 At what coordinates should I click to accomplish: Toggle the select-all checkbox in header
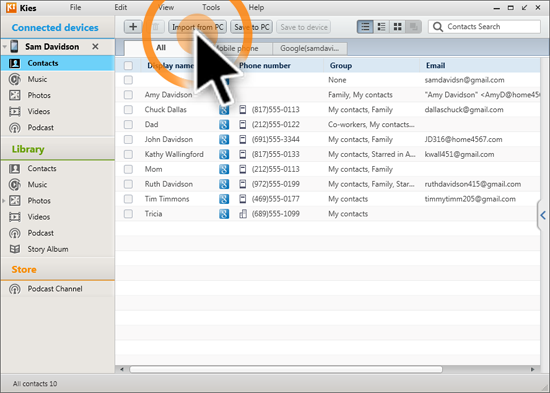[128, 65]
